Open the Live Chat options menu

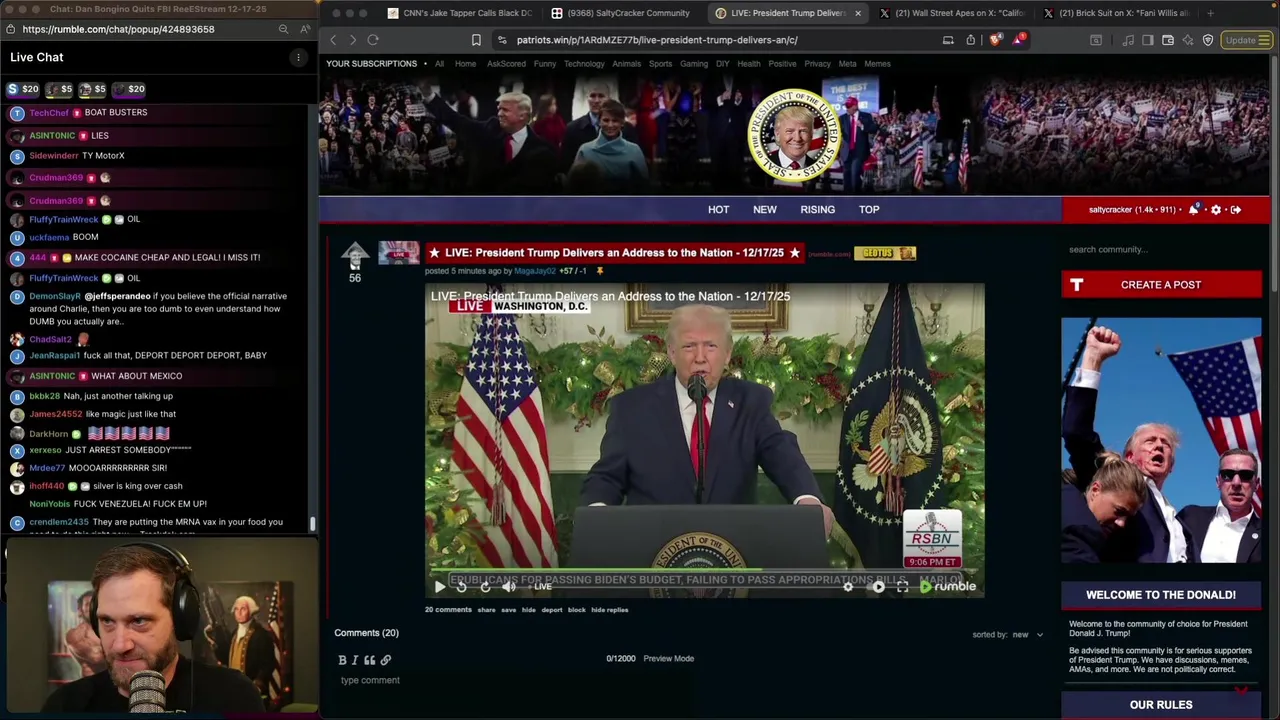[x=297, y=57]
